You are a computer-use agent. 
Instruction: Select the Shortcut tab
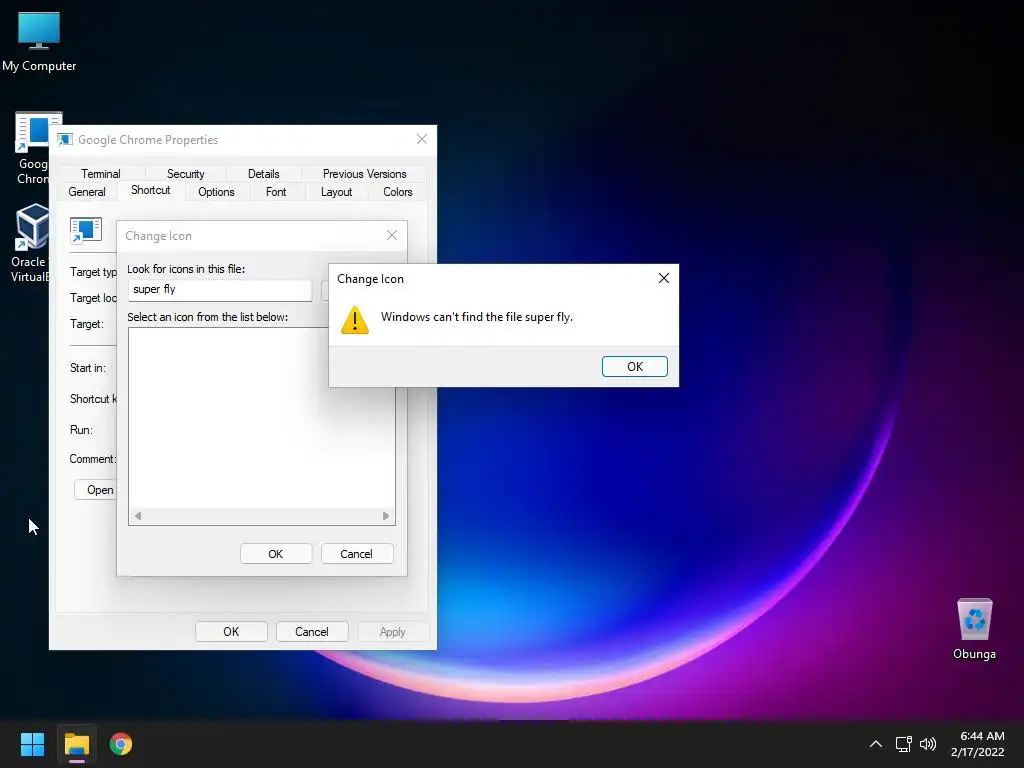[x=150, y=190]
